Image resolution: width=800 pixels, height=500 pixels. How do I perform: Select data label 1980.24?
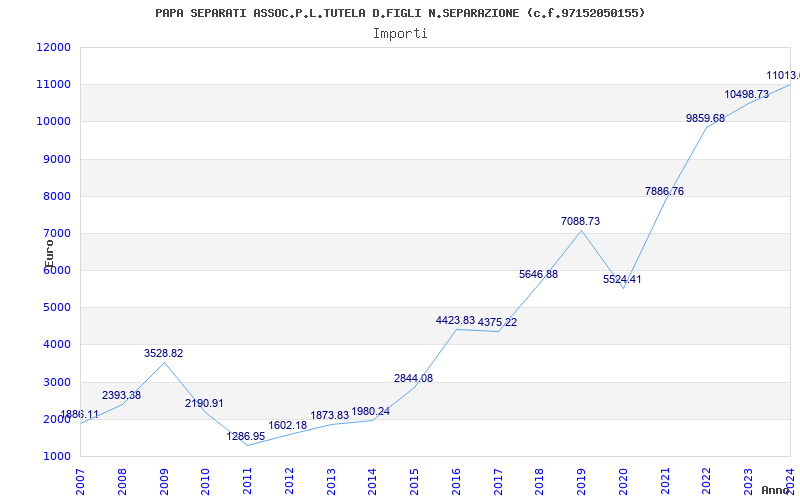(370, 411)
